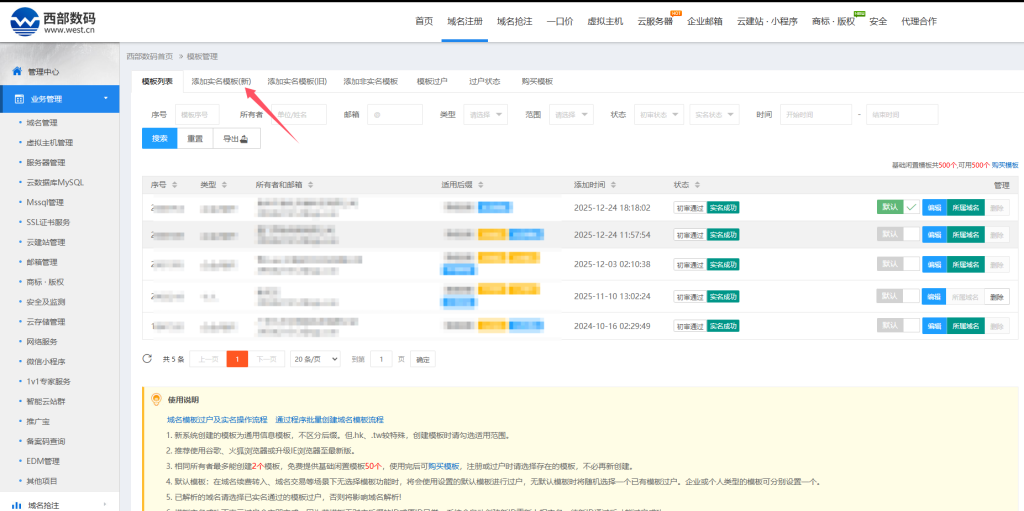Click 购买模板 link above the table
Image resolution: width=1024 pixels, height=511 pixels.
click(1005, 165)
